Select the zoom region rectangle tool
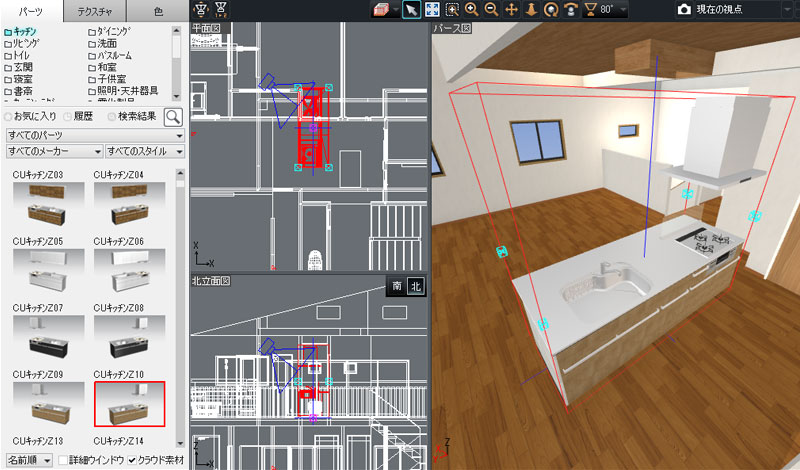 pos(452,10)
